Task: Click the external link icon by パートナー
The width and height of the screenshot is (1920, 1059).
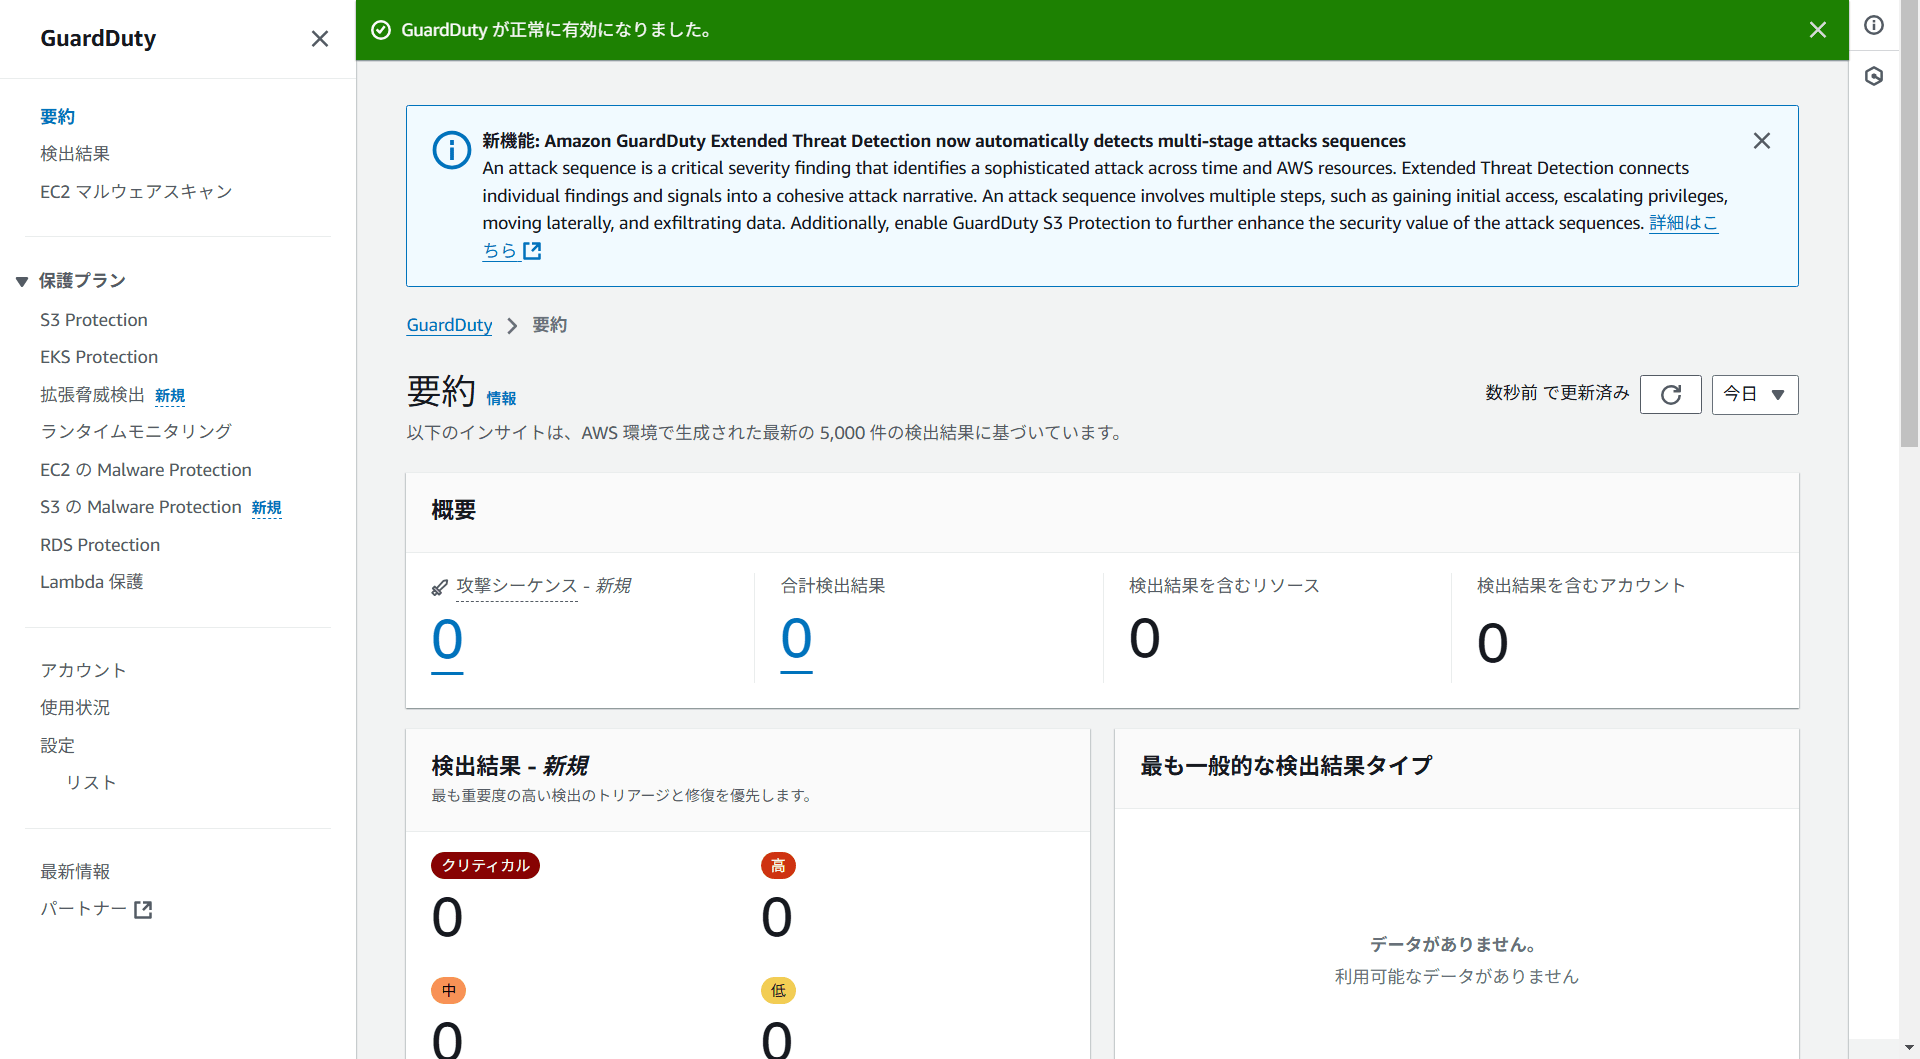Action: [143, 910]
